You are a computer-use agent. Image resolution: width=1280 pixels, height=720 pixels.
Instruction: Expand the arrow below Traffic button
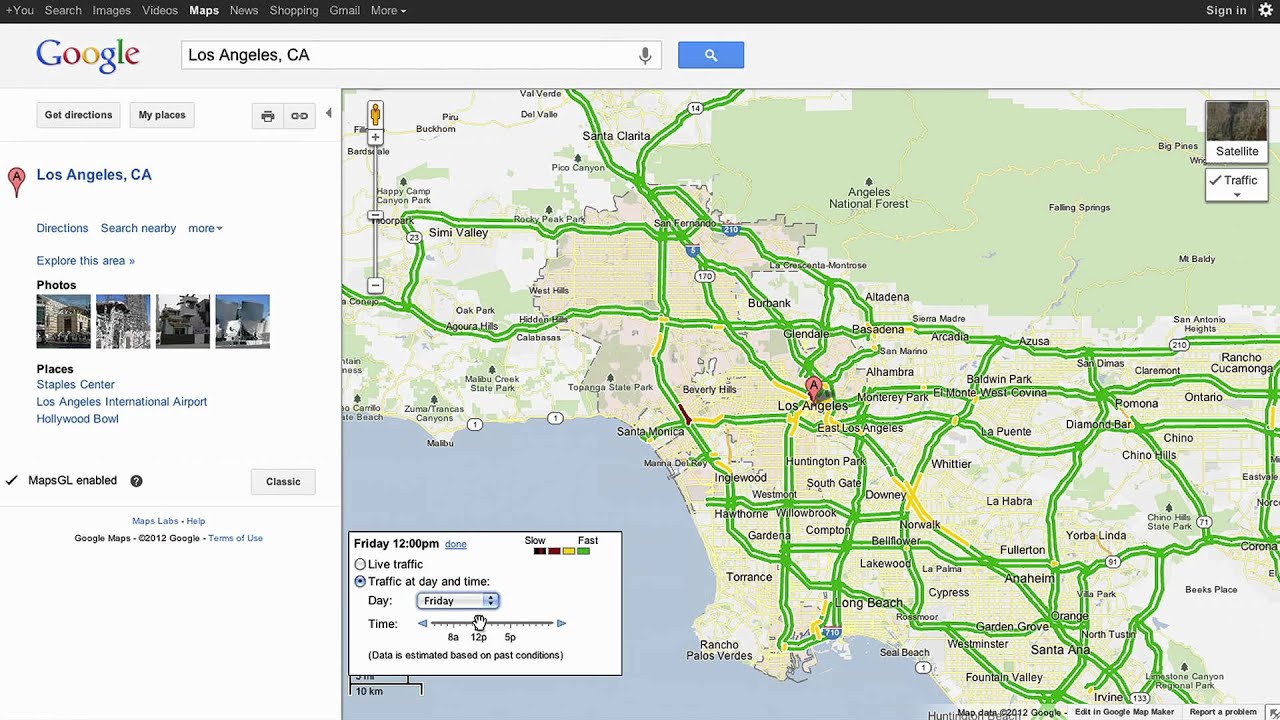[1237, 195]
